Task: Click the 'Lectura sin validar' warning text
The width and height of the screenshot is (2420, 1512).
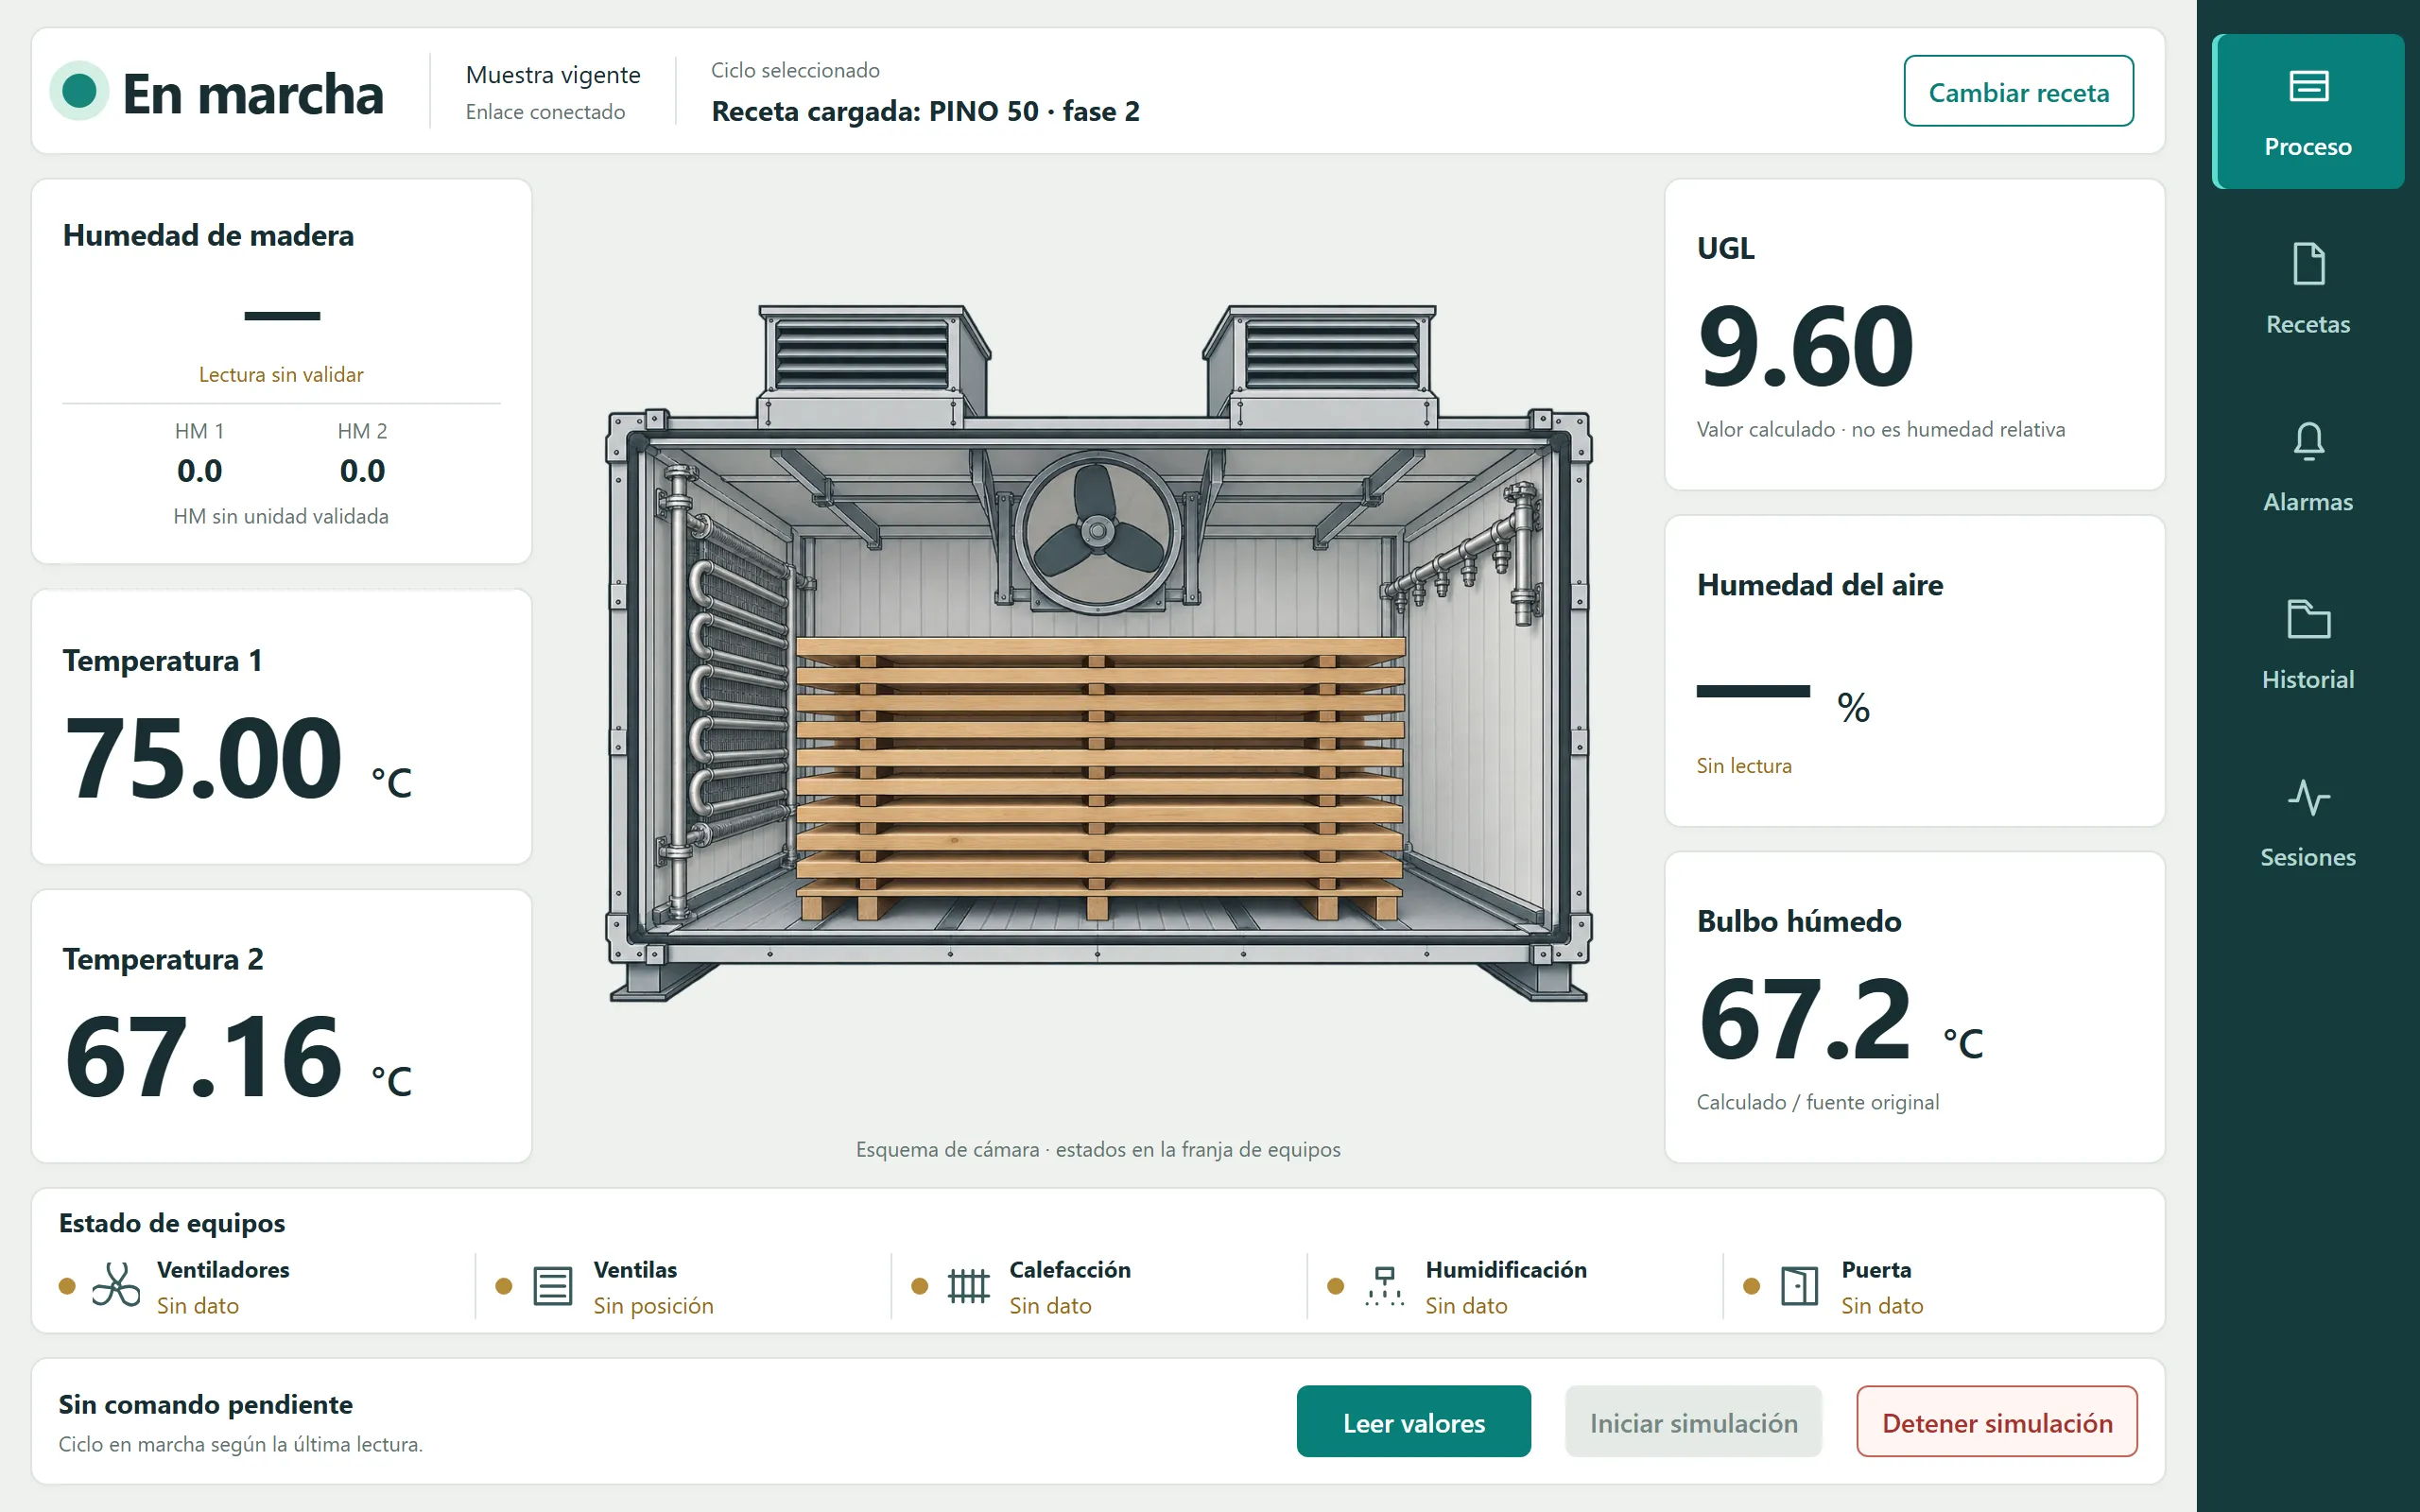Action: (281, 375)
